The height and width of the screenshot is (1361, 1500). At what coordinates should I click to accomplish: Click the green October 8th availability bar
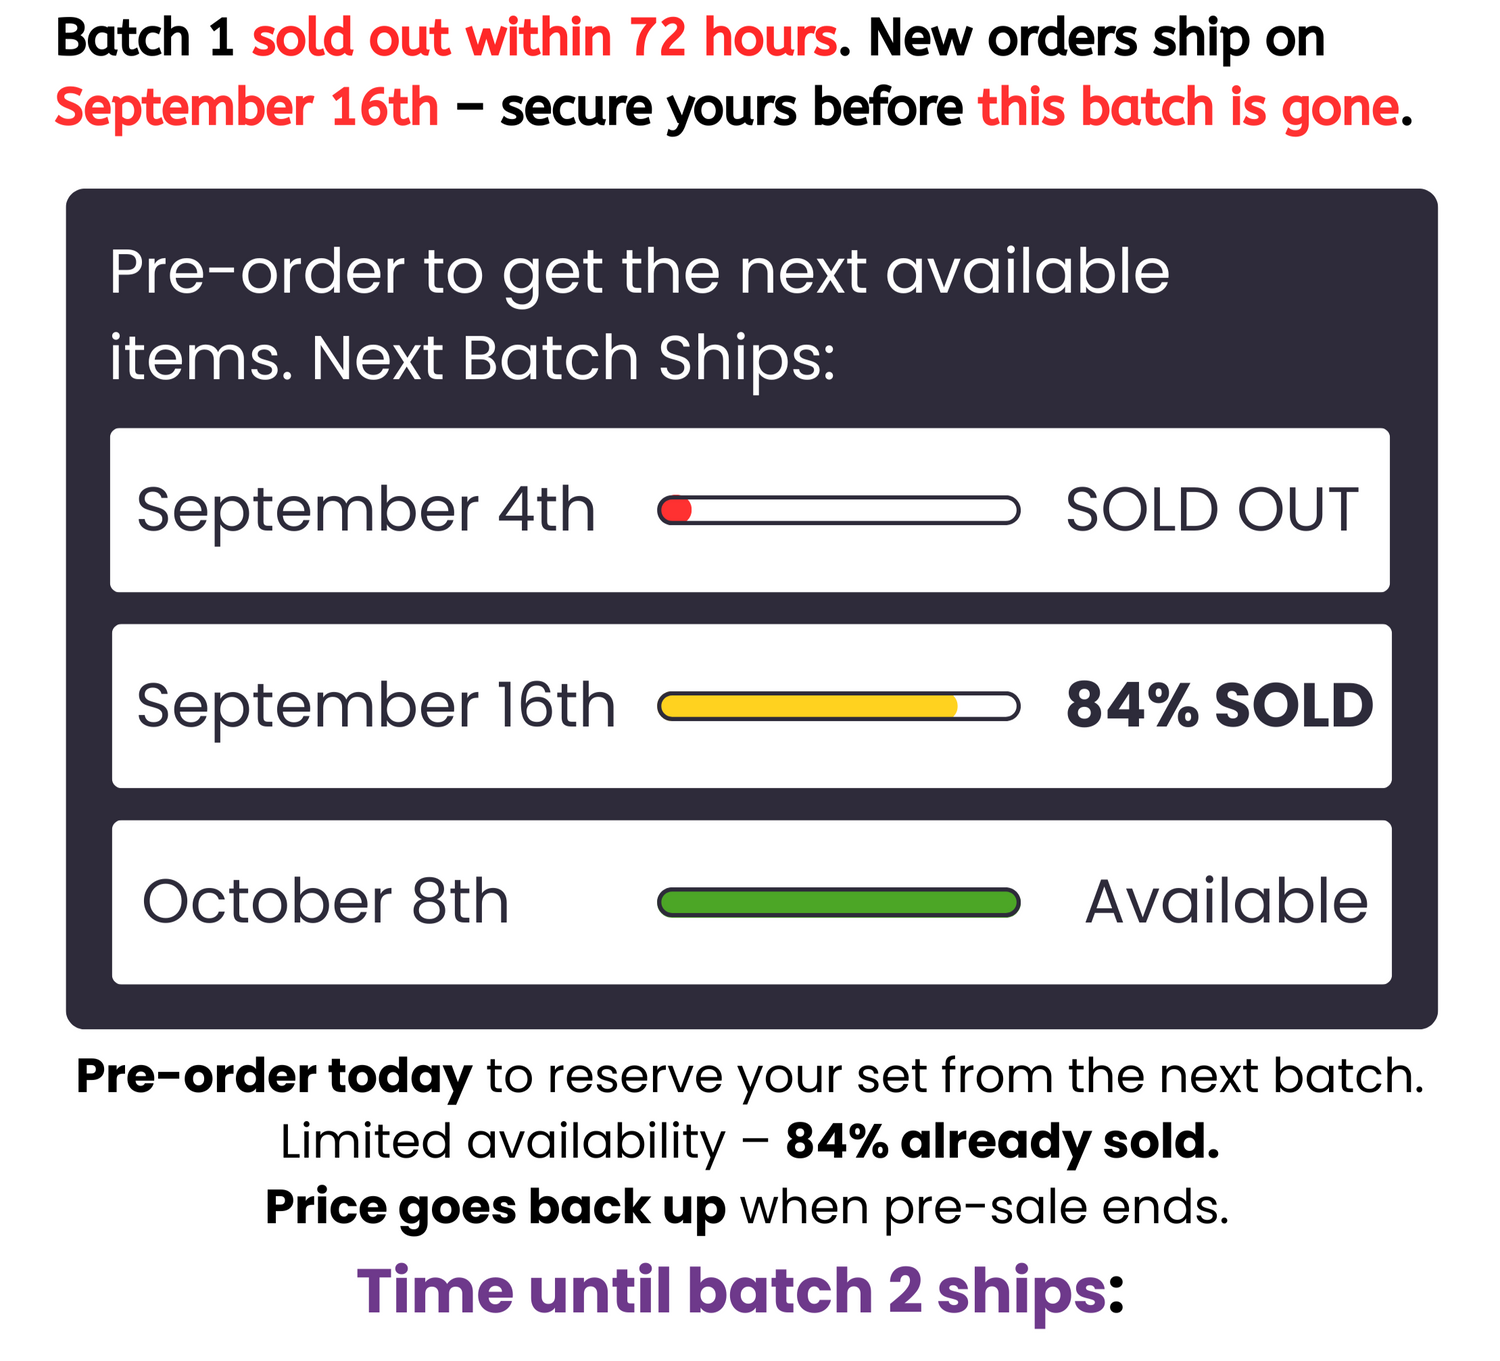point(838,903)
